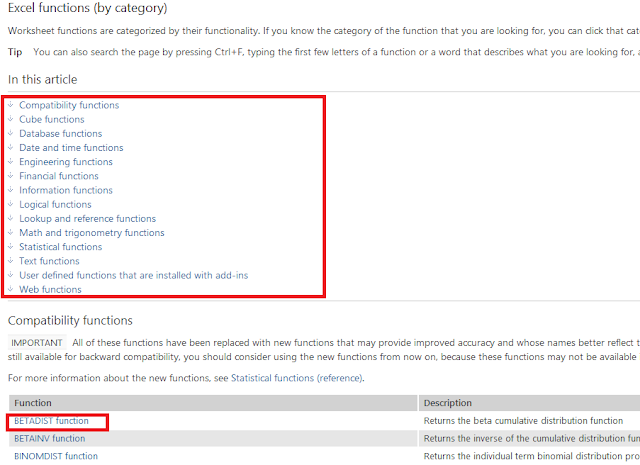The image size is (640, 465).
Task: Click 'Returns the beta cumulative distribution function' text
Action: [523, 421]
